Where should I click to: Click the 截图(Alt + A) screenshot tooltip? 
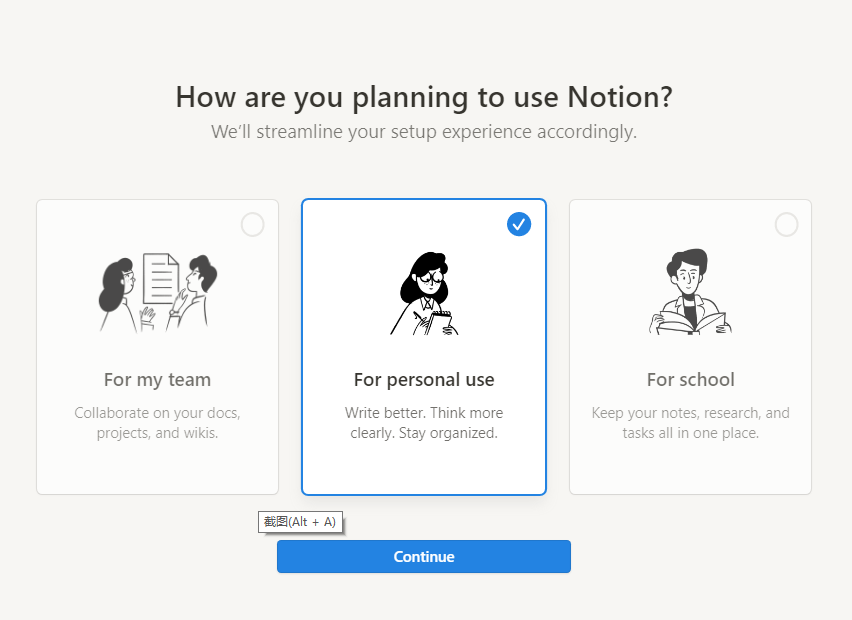click(x=300, y=522)
